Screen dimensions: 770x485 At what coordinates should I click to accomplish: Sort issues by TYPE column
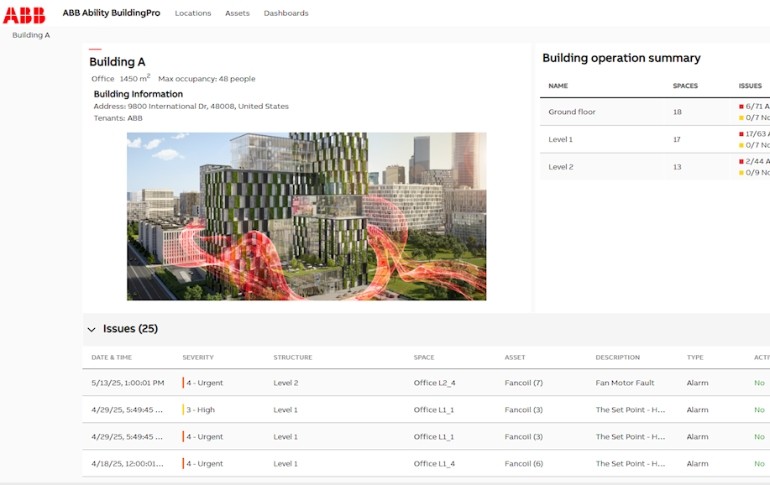coord(695,357)
